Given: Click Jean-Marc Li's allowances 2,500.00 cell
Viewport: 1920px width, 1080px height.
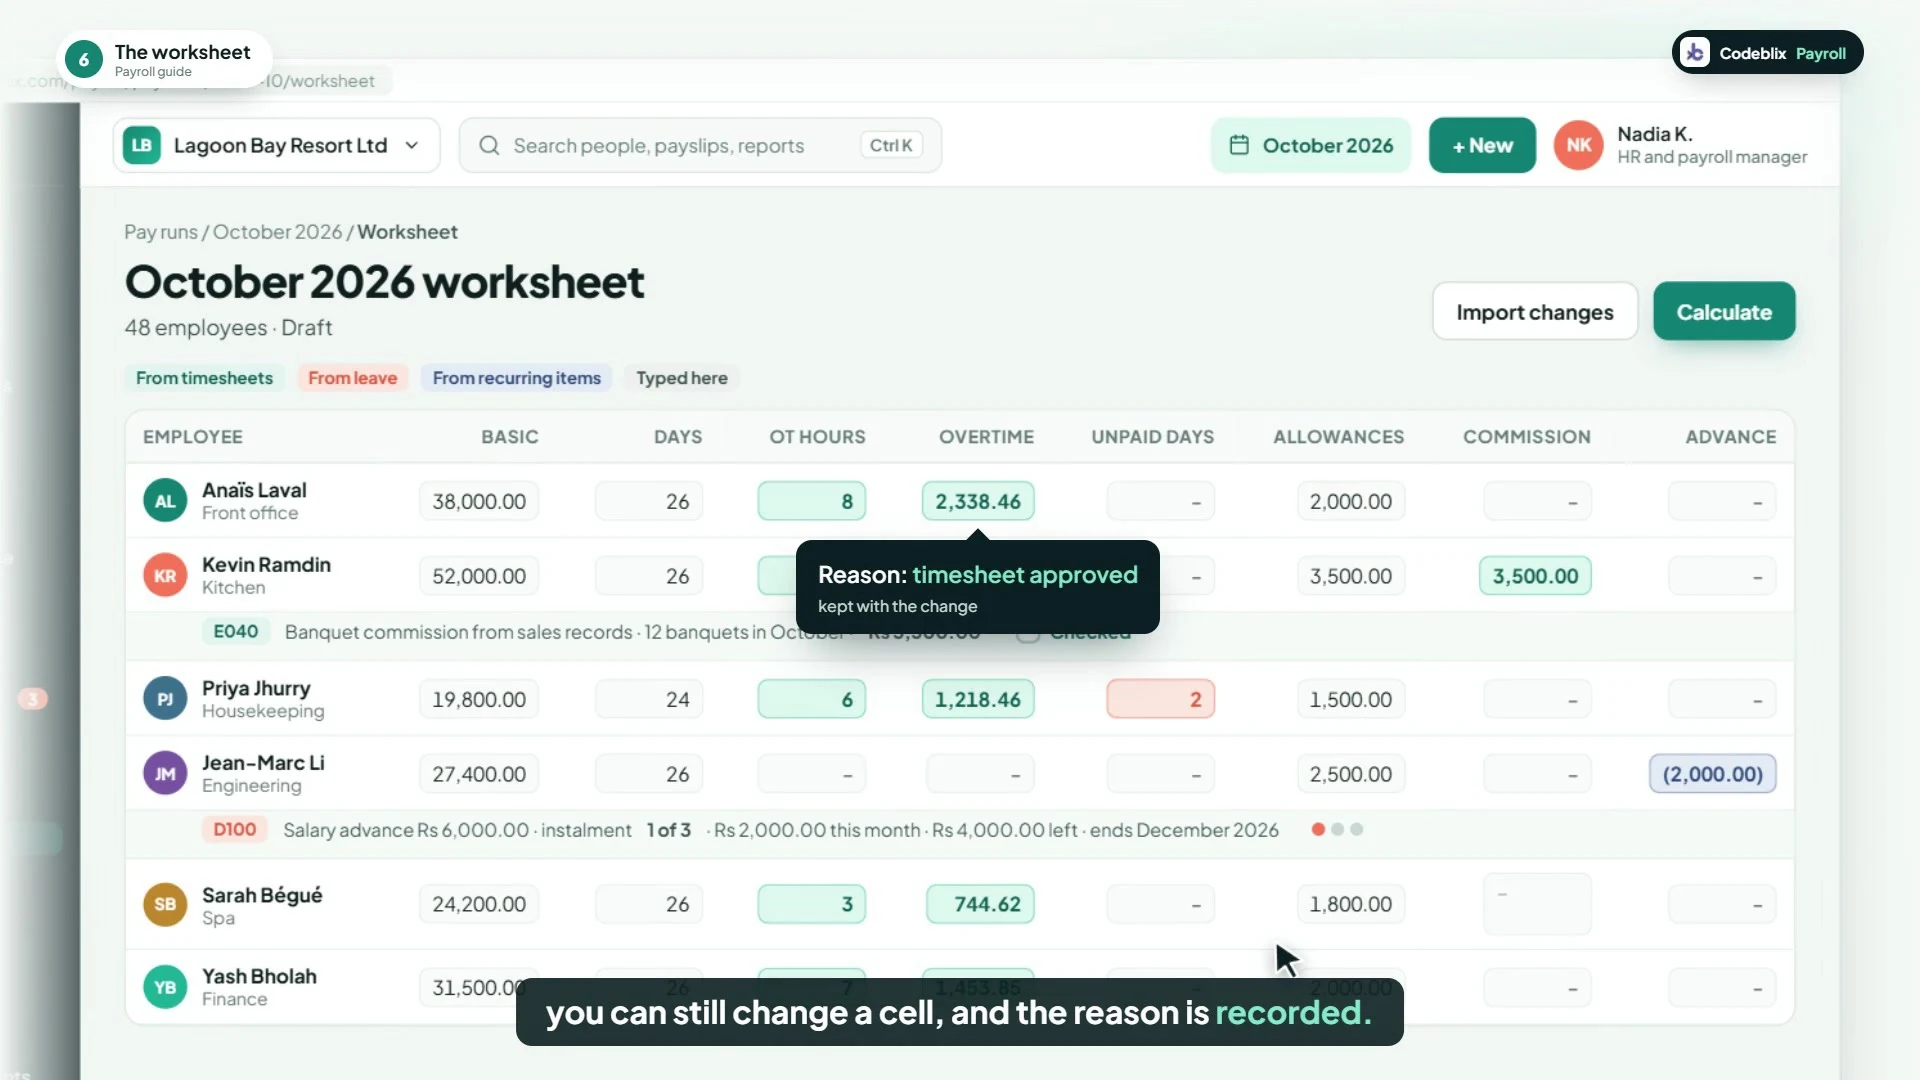Looking at the screenshot, I should coord(1351,774).
